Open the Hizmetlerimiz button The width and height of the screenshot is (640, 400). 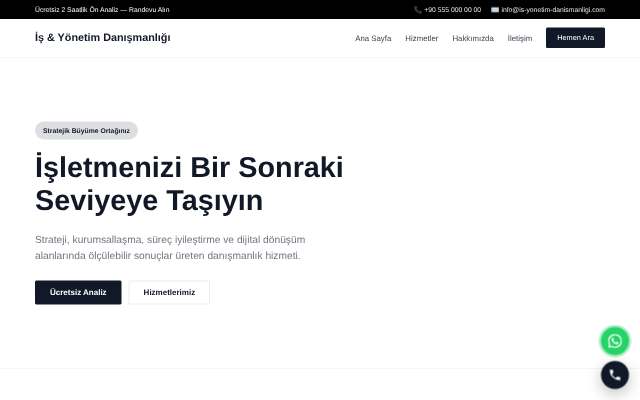(169, 292)
